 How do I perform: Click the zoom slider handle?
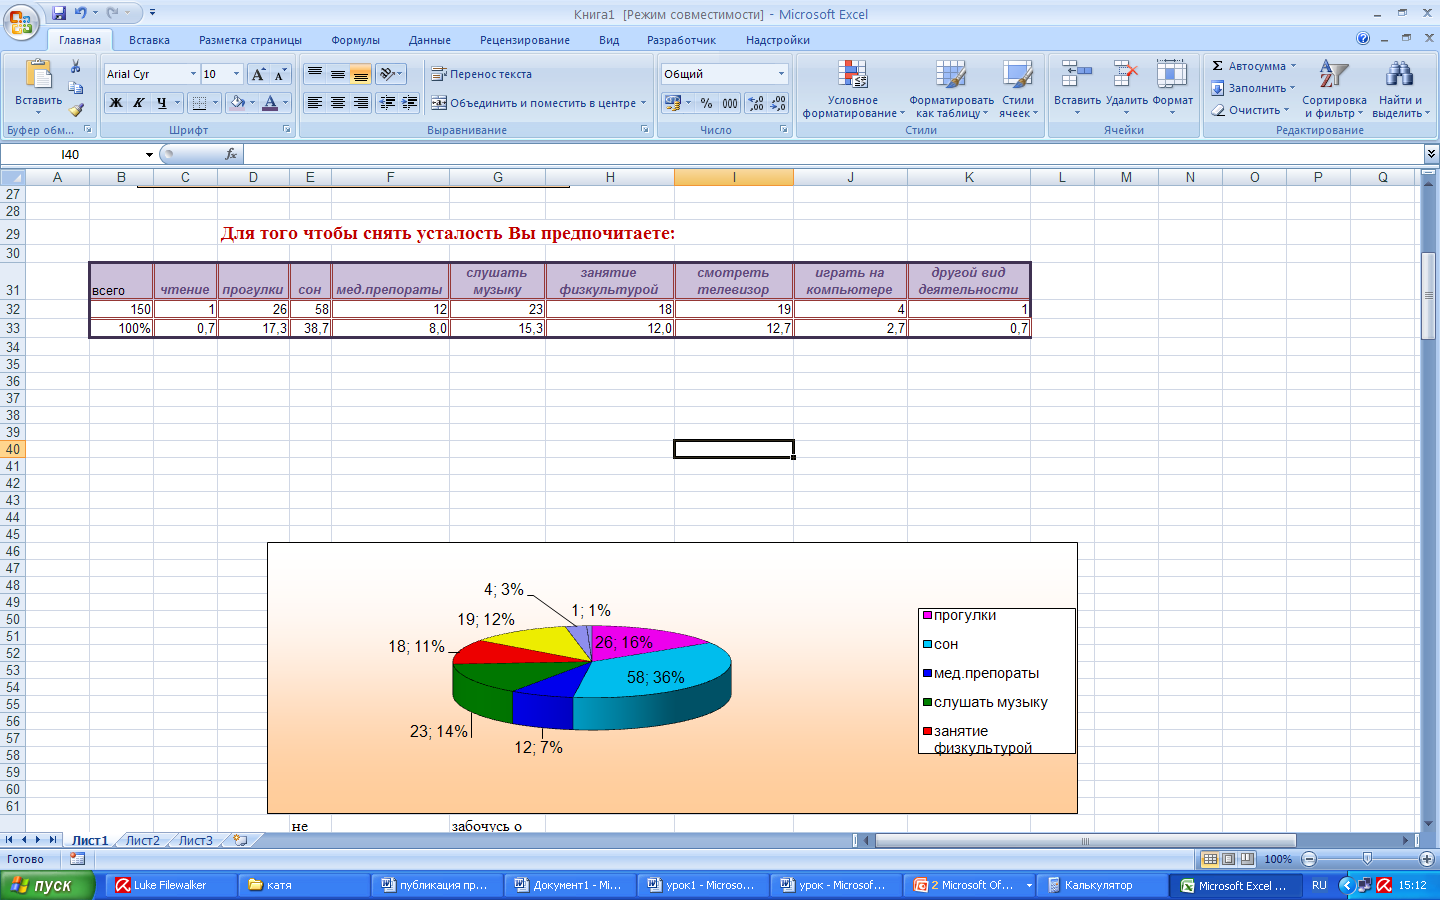click(x=1367, y=859)
